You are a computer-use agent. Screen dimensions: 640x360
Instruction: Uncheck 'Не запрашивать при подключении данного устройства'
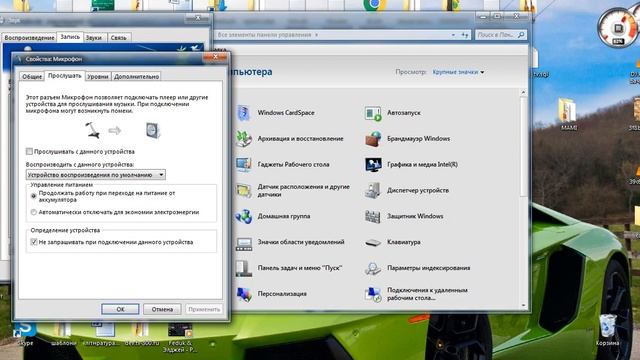(34, 242)
